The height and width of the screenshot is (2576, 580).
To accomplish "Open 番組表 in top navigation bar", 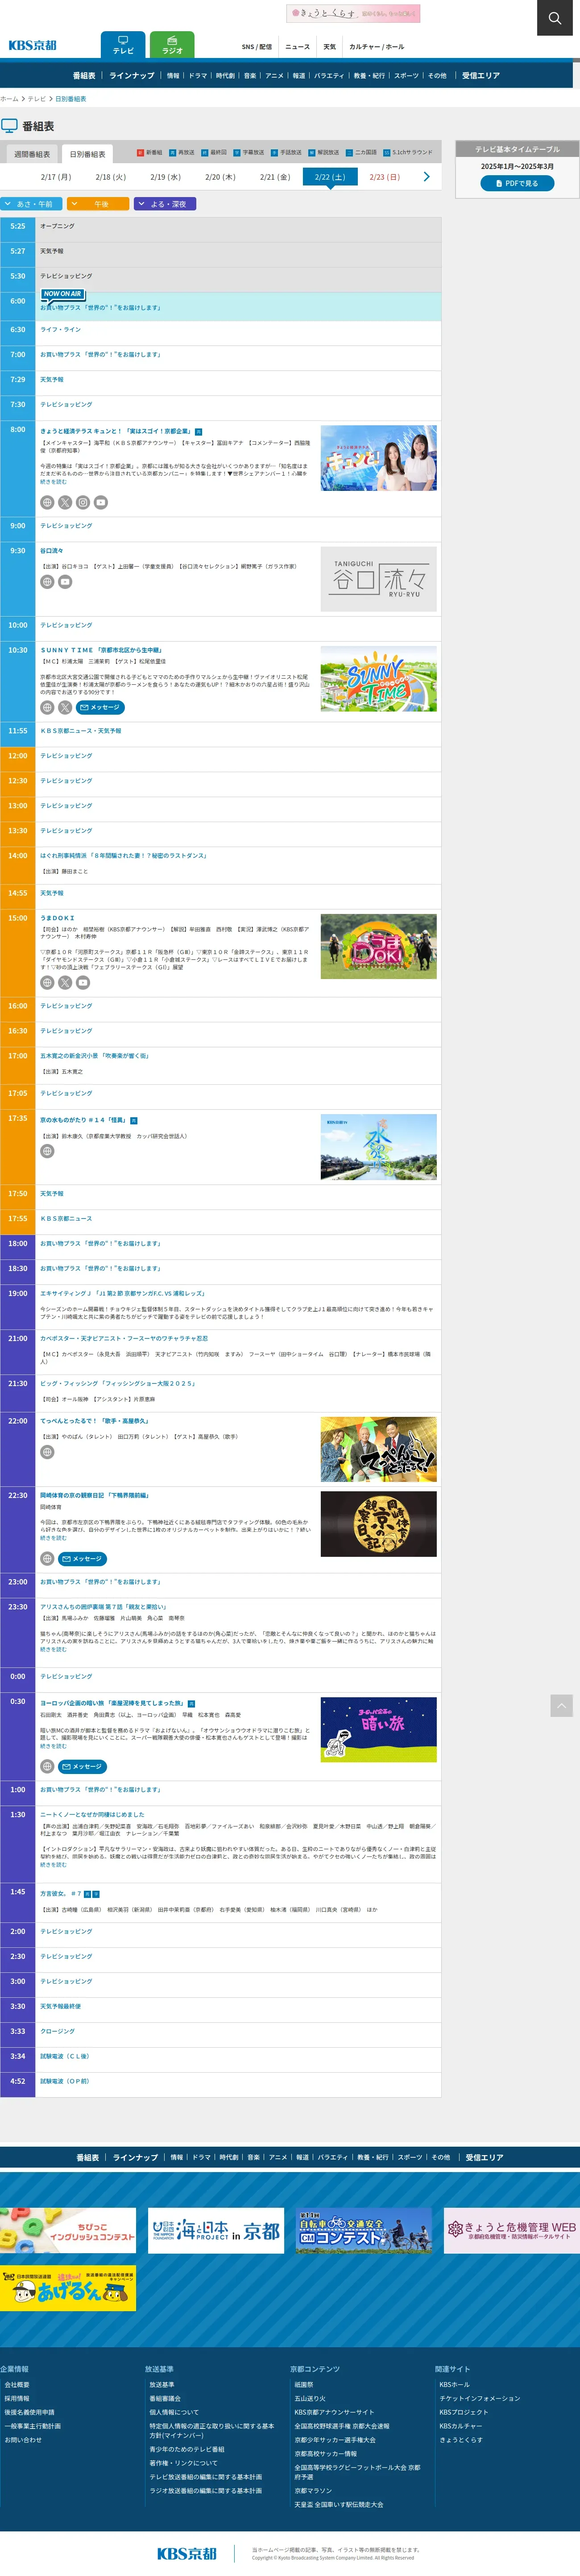I will 84,75.
